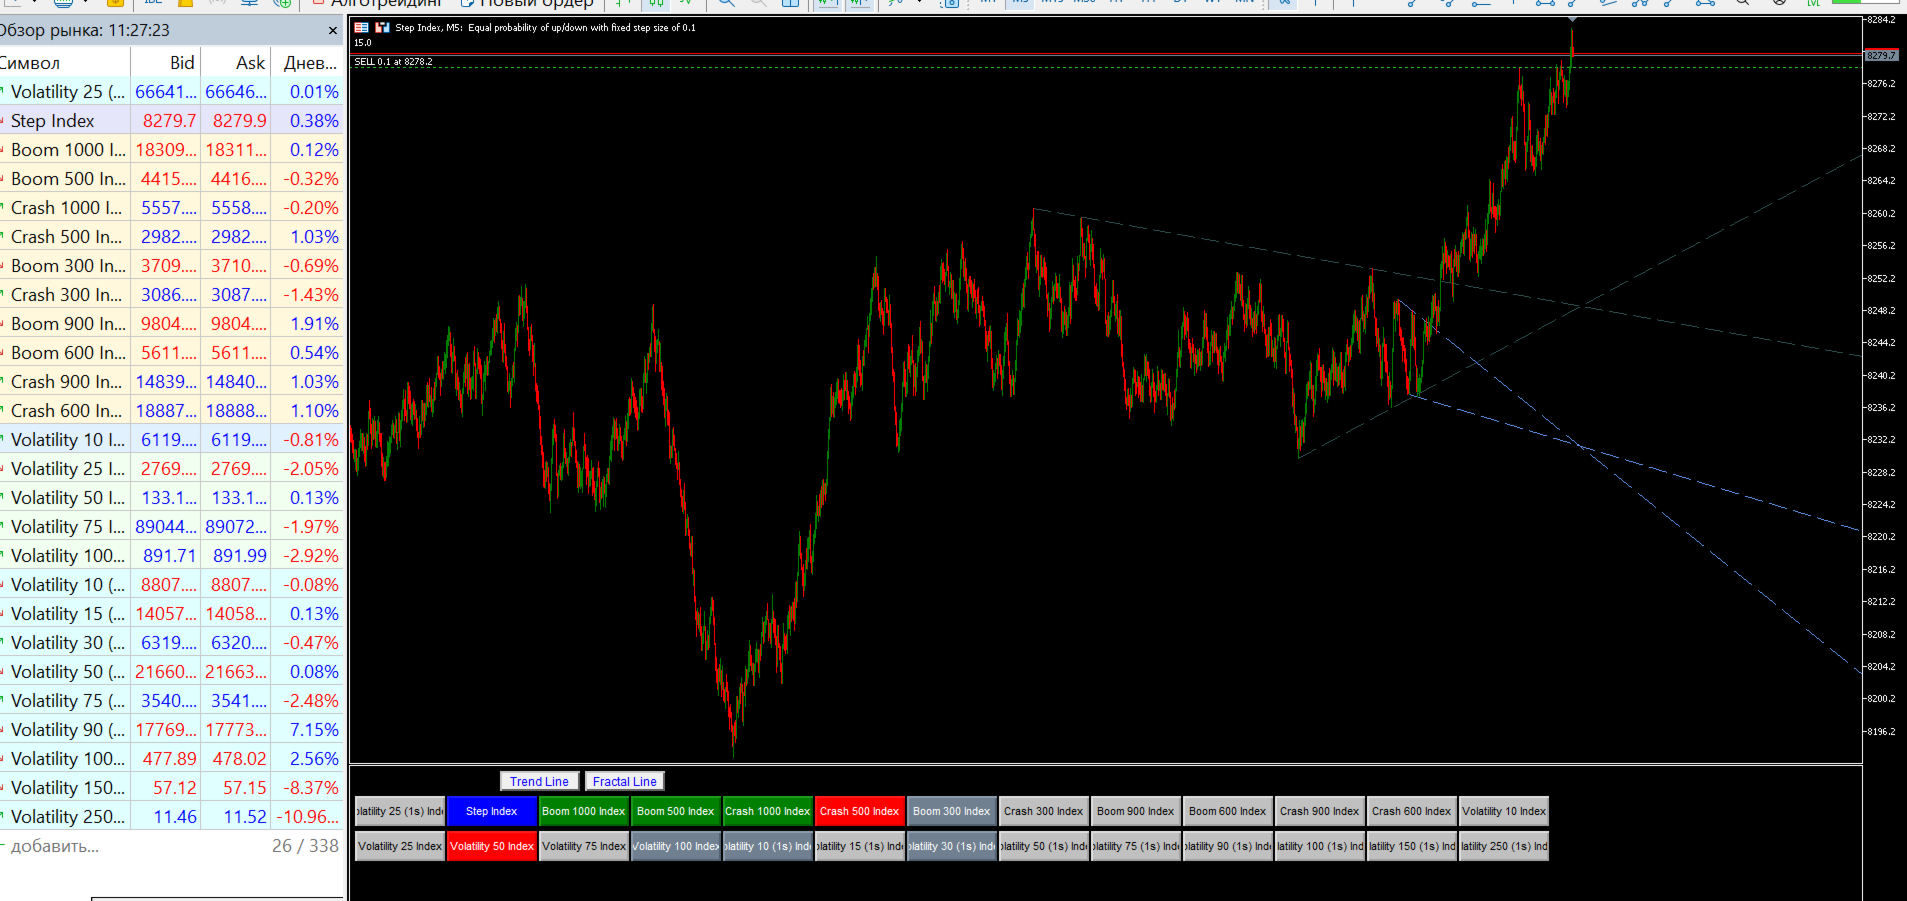Switch chart to Crash 500 Index button
The width and height of the screenshot is (1907, 901).
(859, 811)
